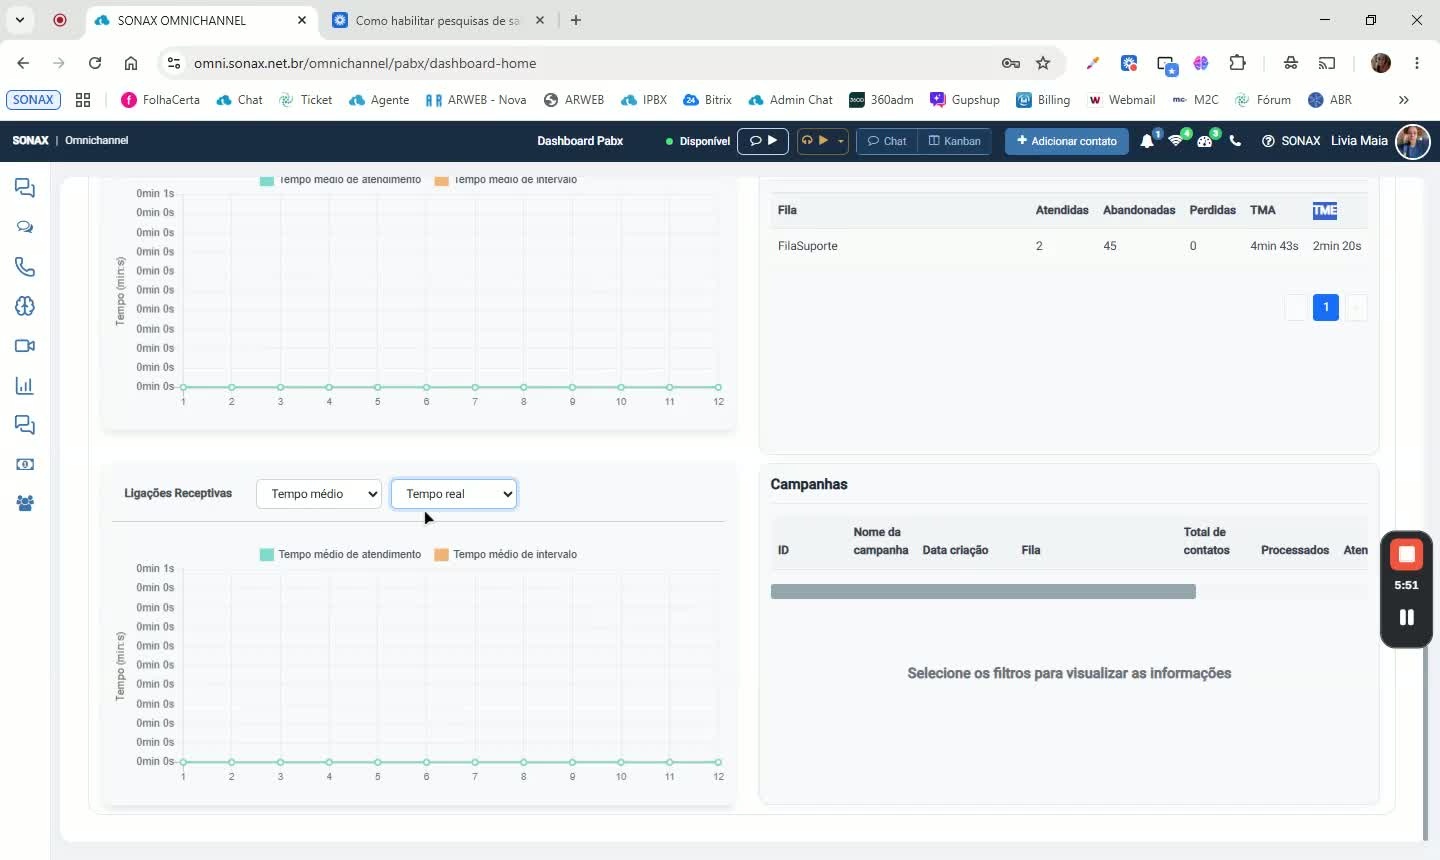Open the tab search dropdown arrow
The image size is (1440, 860).
[x=19, y=20]
